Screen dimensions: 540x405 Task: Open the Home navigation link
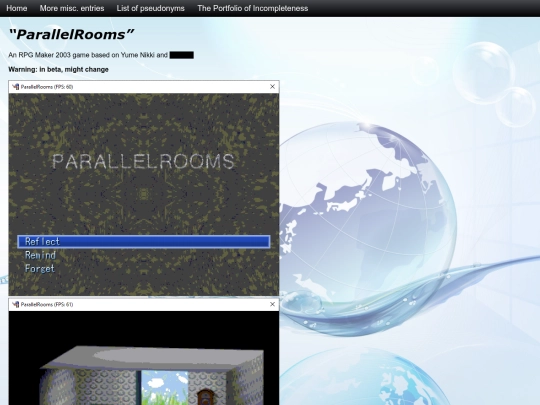tap(17, 8)
